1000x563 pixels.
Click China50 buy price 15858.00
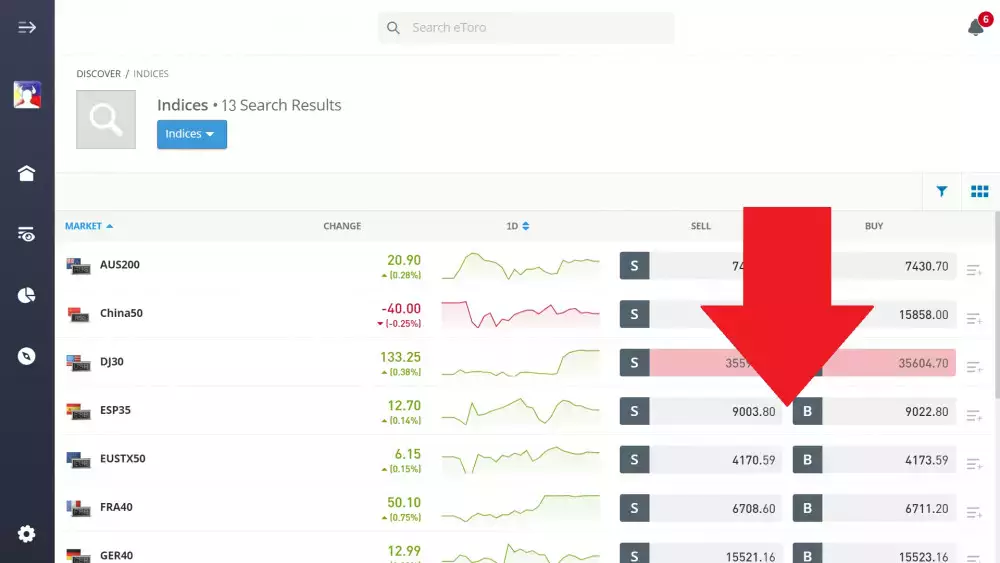923,315
